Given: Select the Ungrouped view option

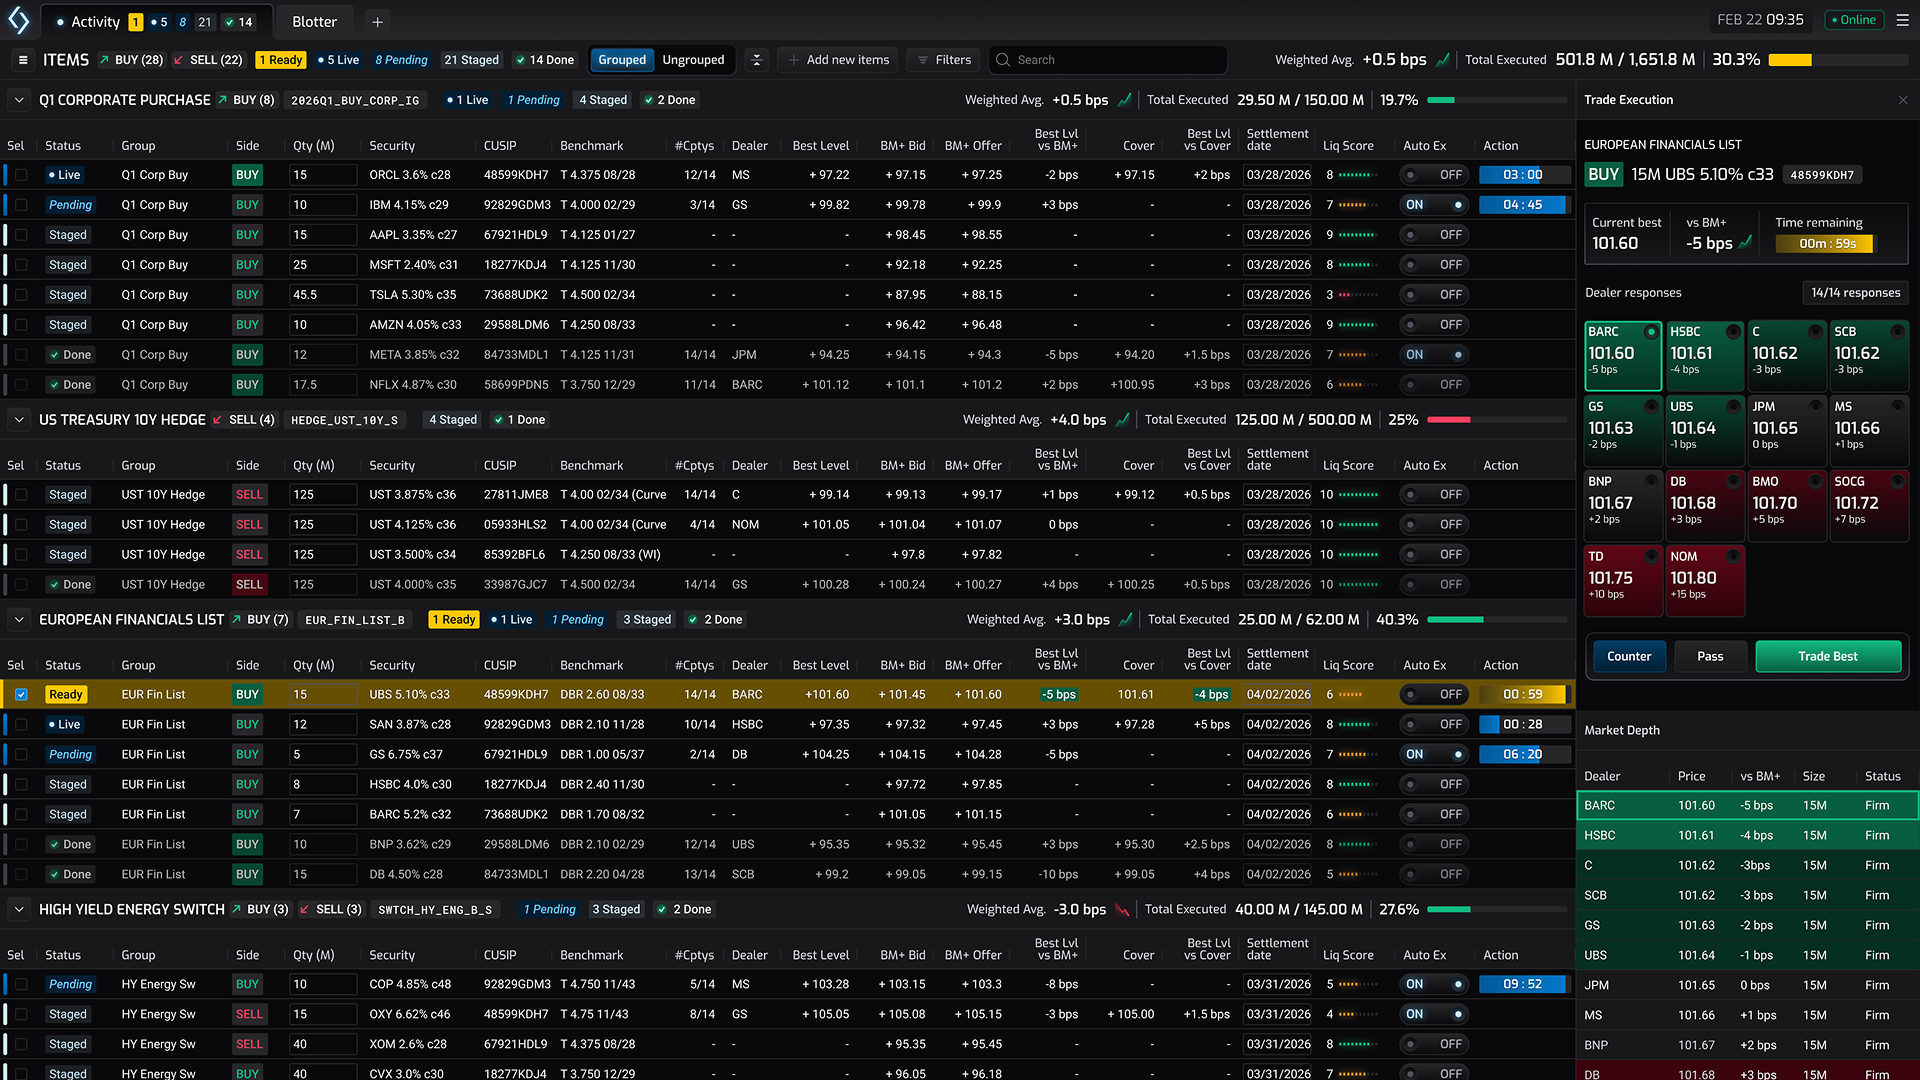Looking at the screenshot, I should point(693,60).
